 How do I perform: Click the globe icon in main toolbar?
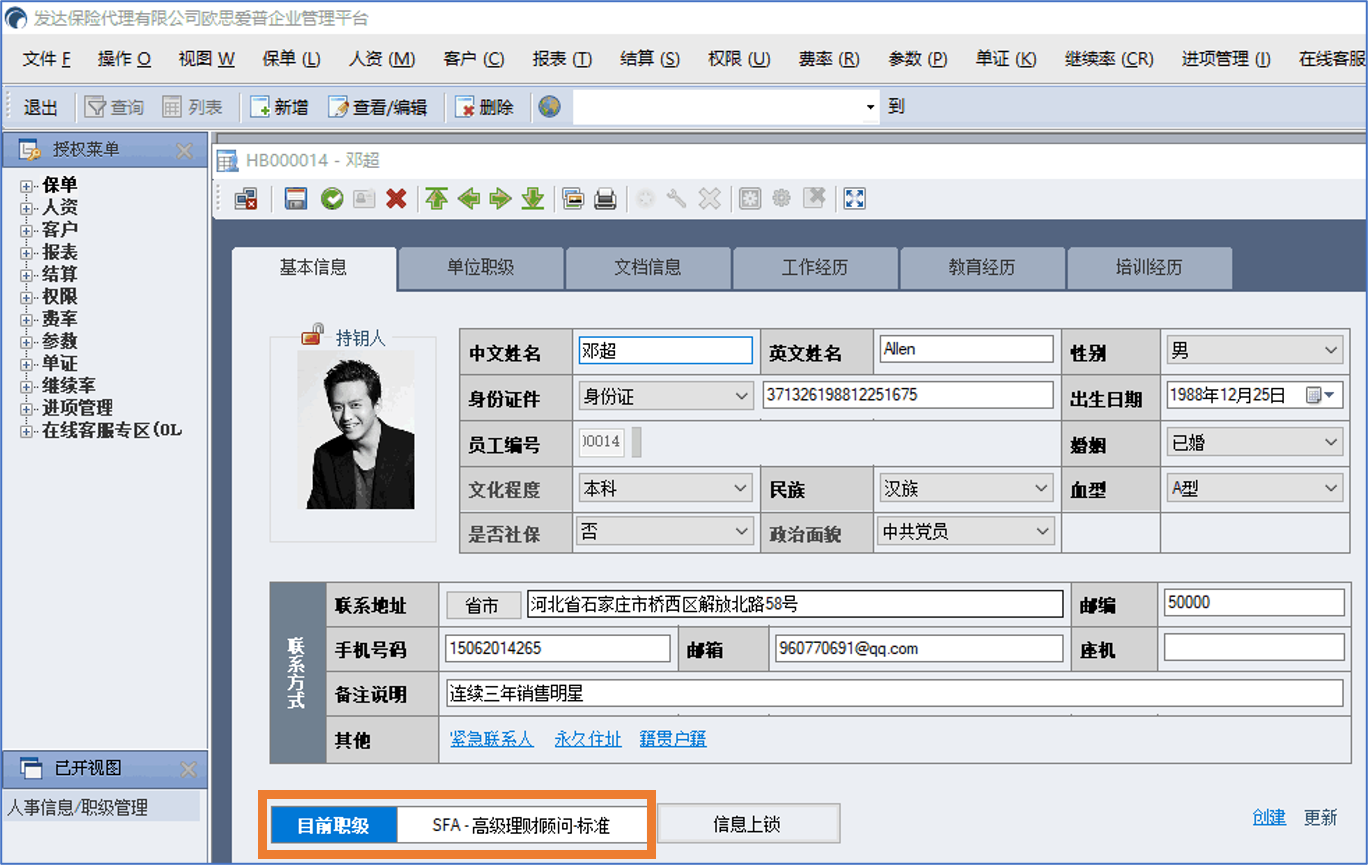coord(548,107)
